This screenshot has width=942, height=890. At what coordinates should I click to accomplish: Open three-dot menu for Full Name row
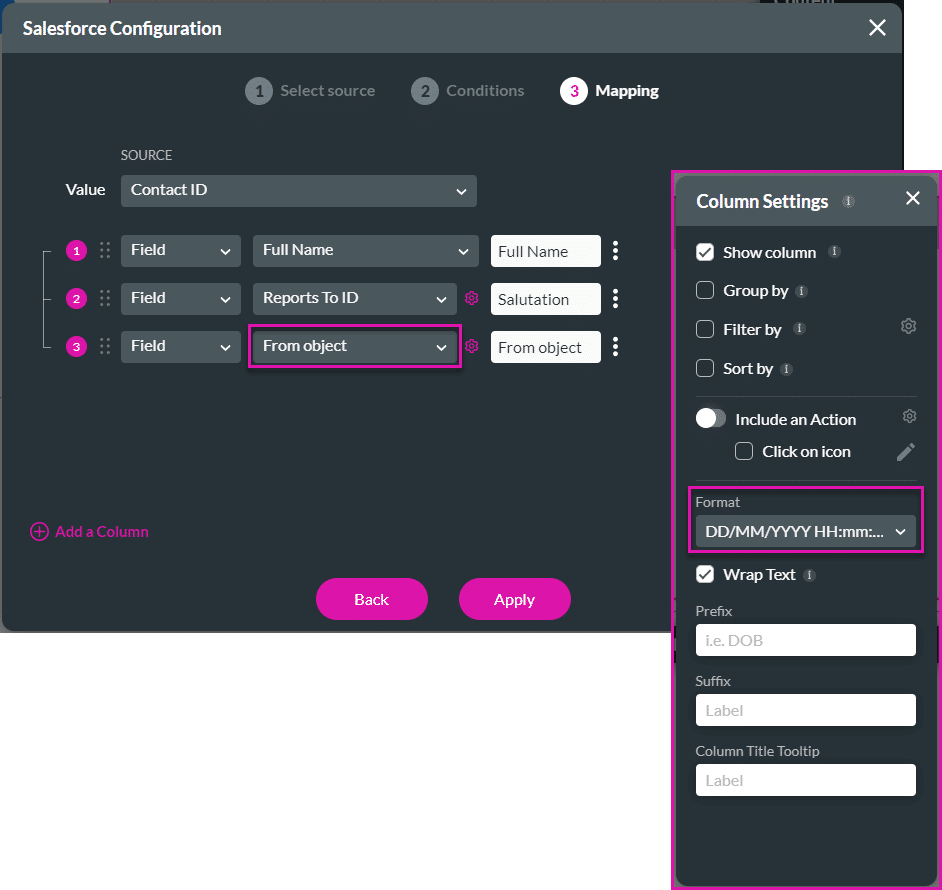(x=616, y=251)
